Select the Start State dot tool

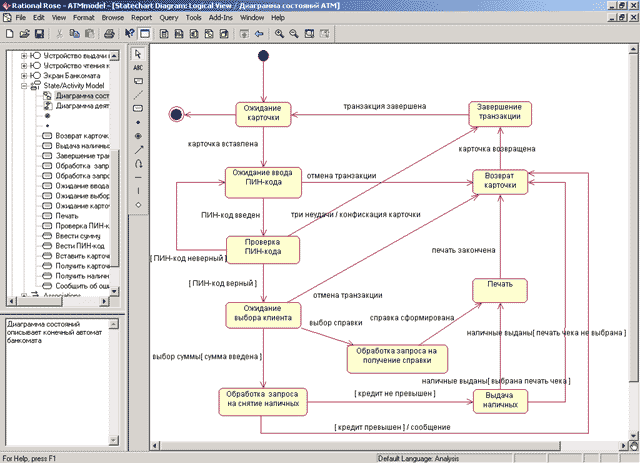click(x=138, y=122)
